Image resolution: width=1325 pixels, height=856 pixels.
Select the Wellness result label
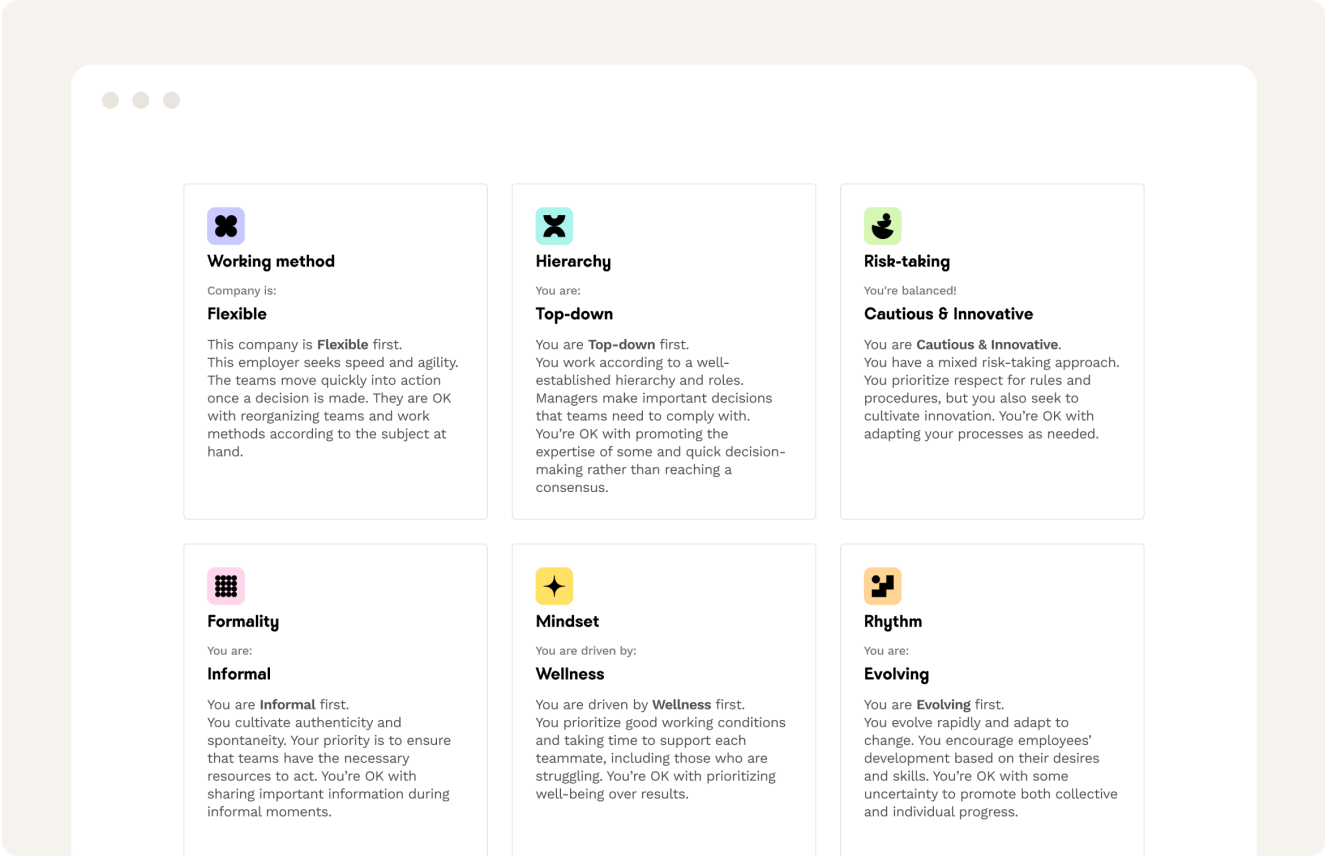tap(570, 674)
